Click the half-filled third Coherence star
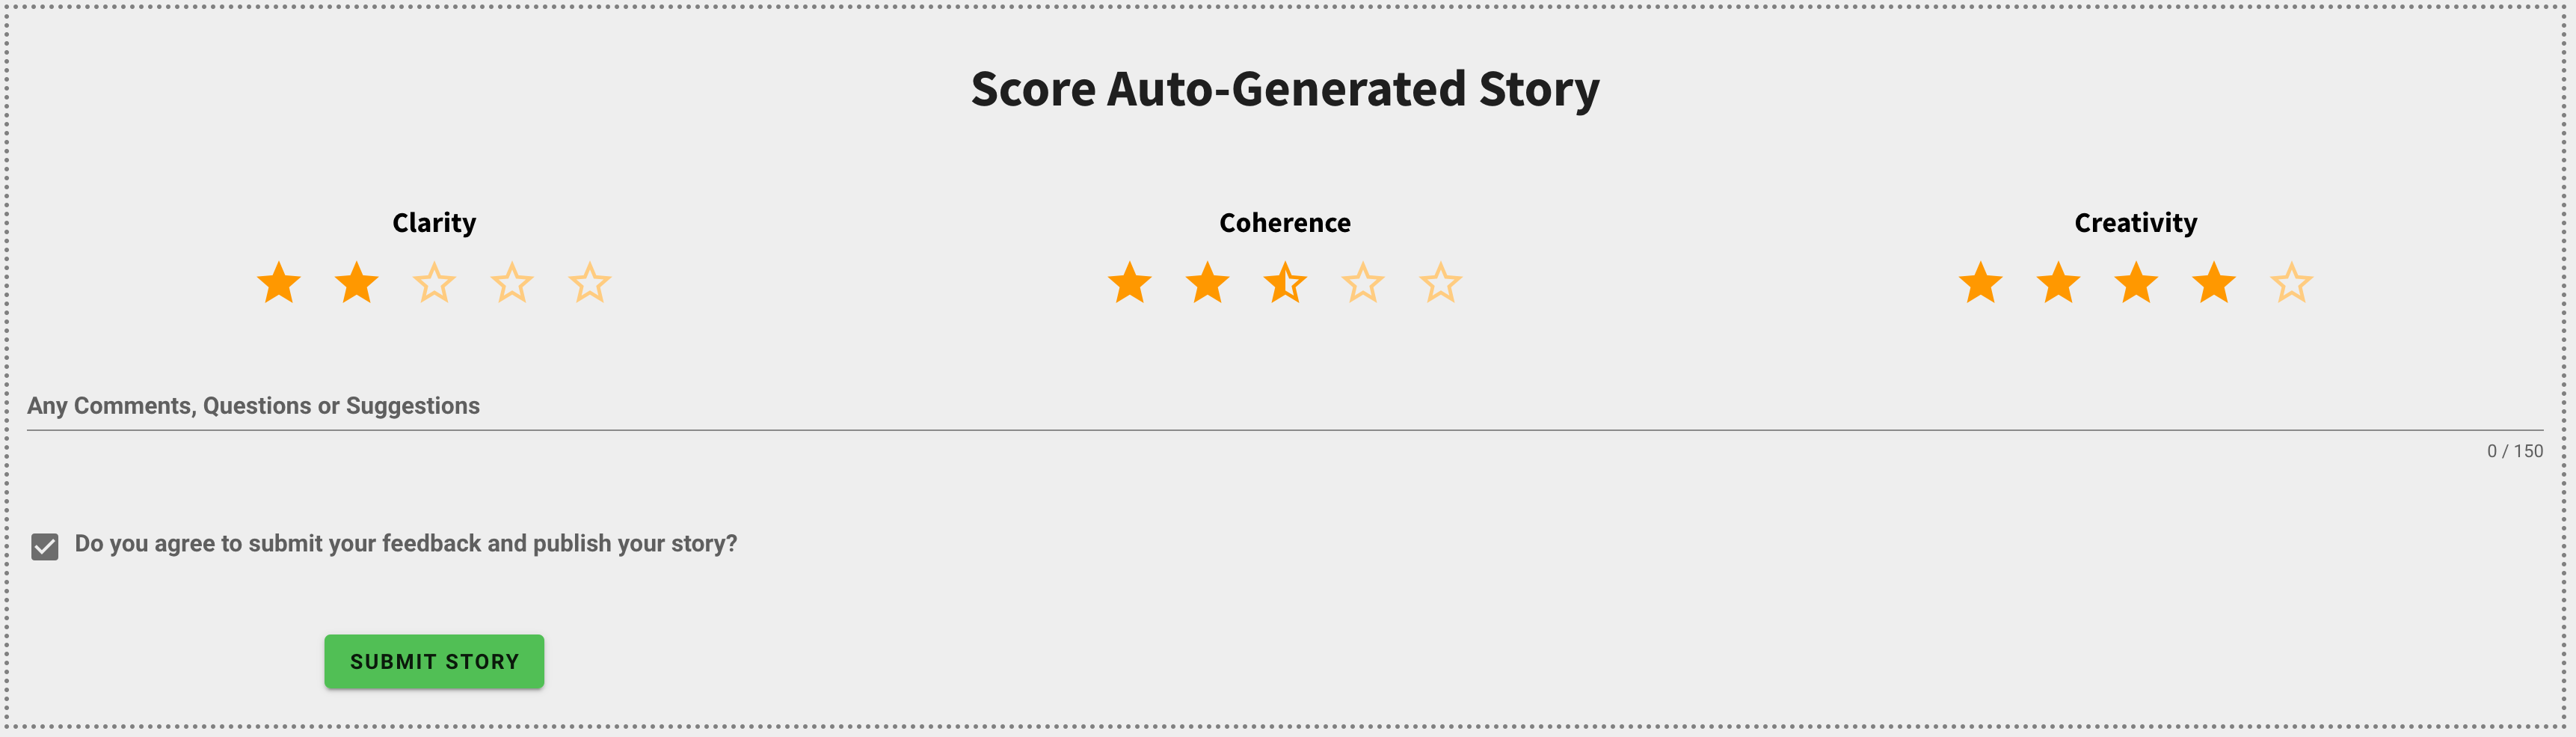The height and width of the screenshot is (737, 2576). point(1285,283)
